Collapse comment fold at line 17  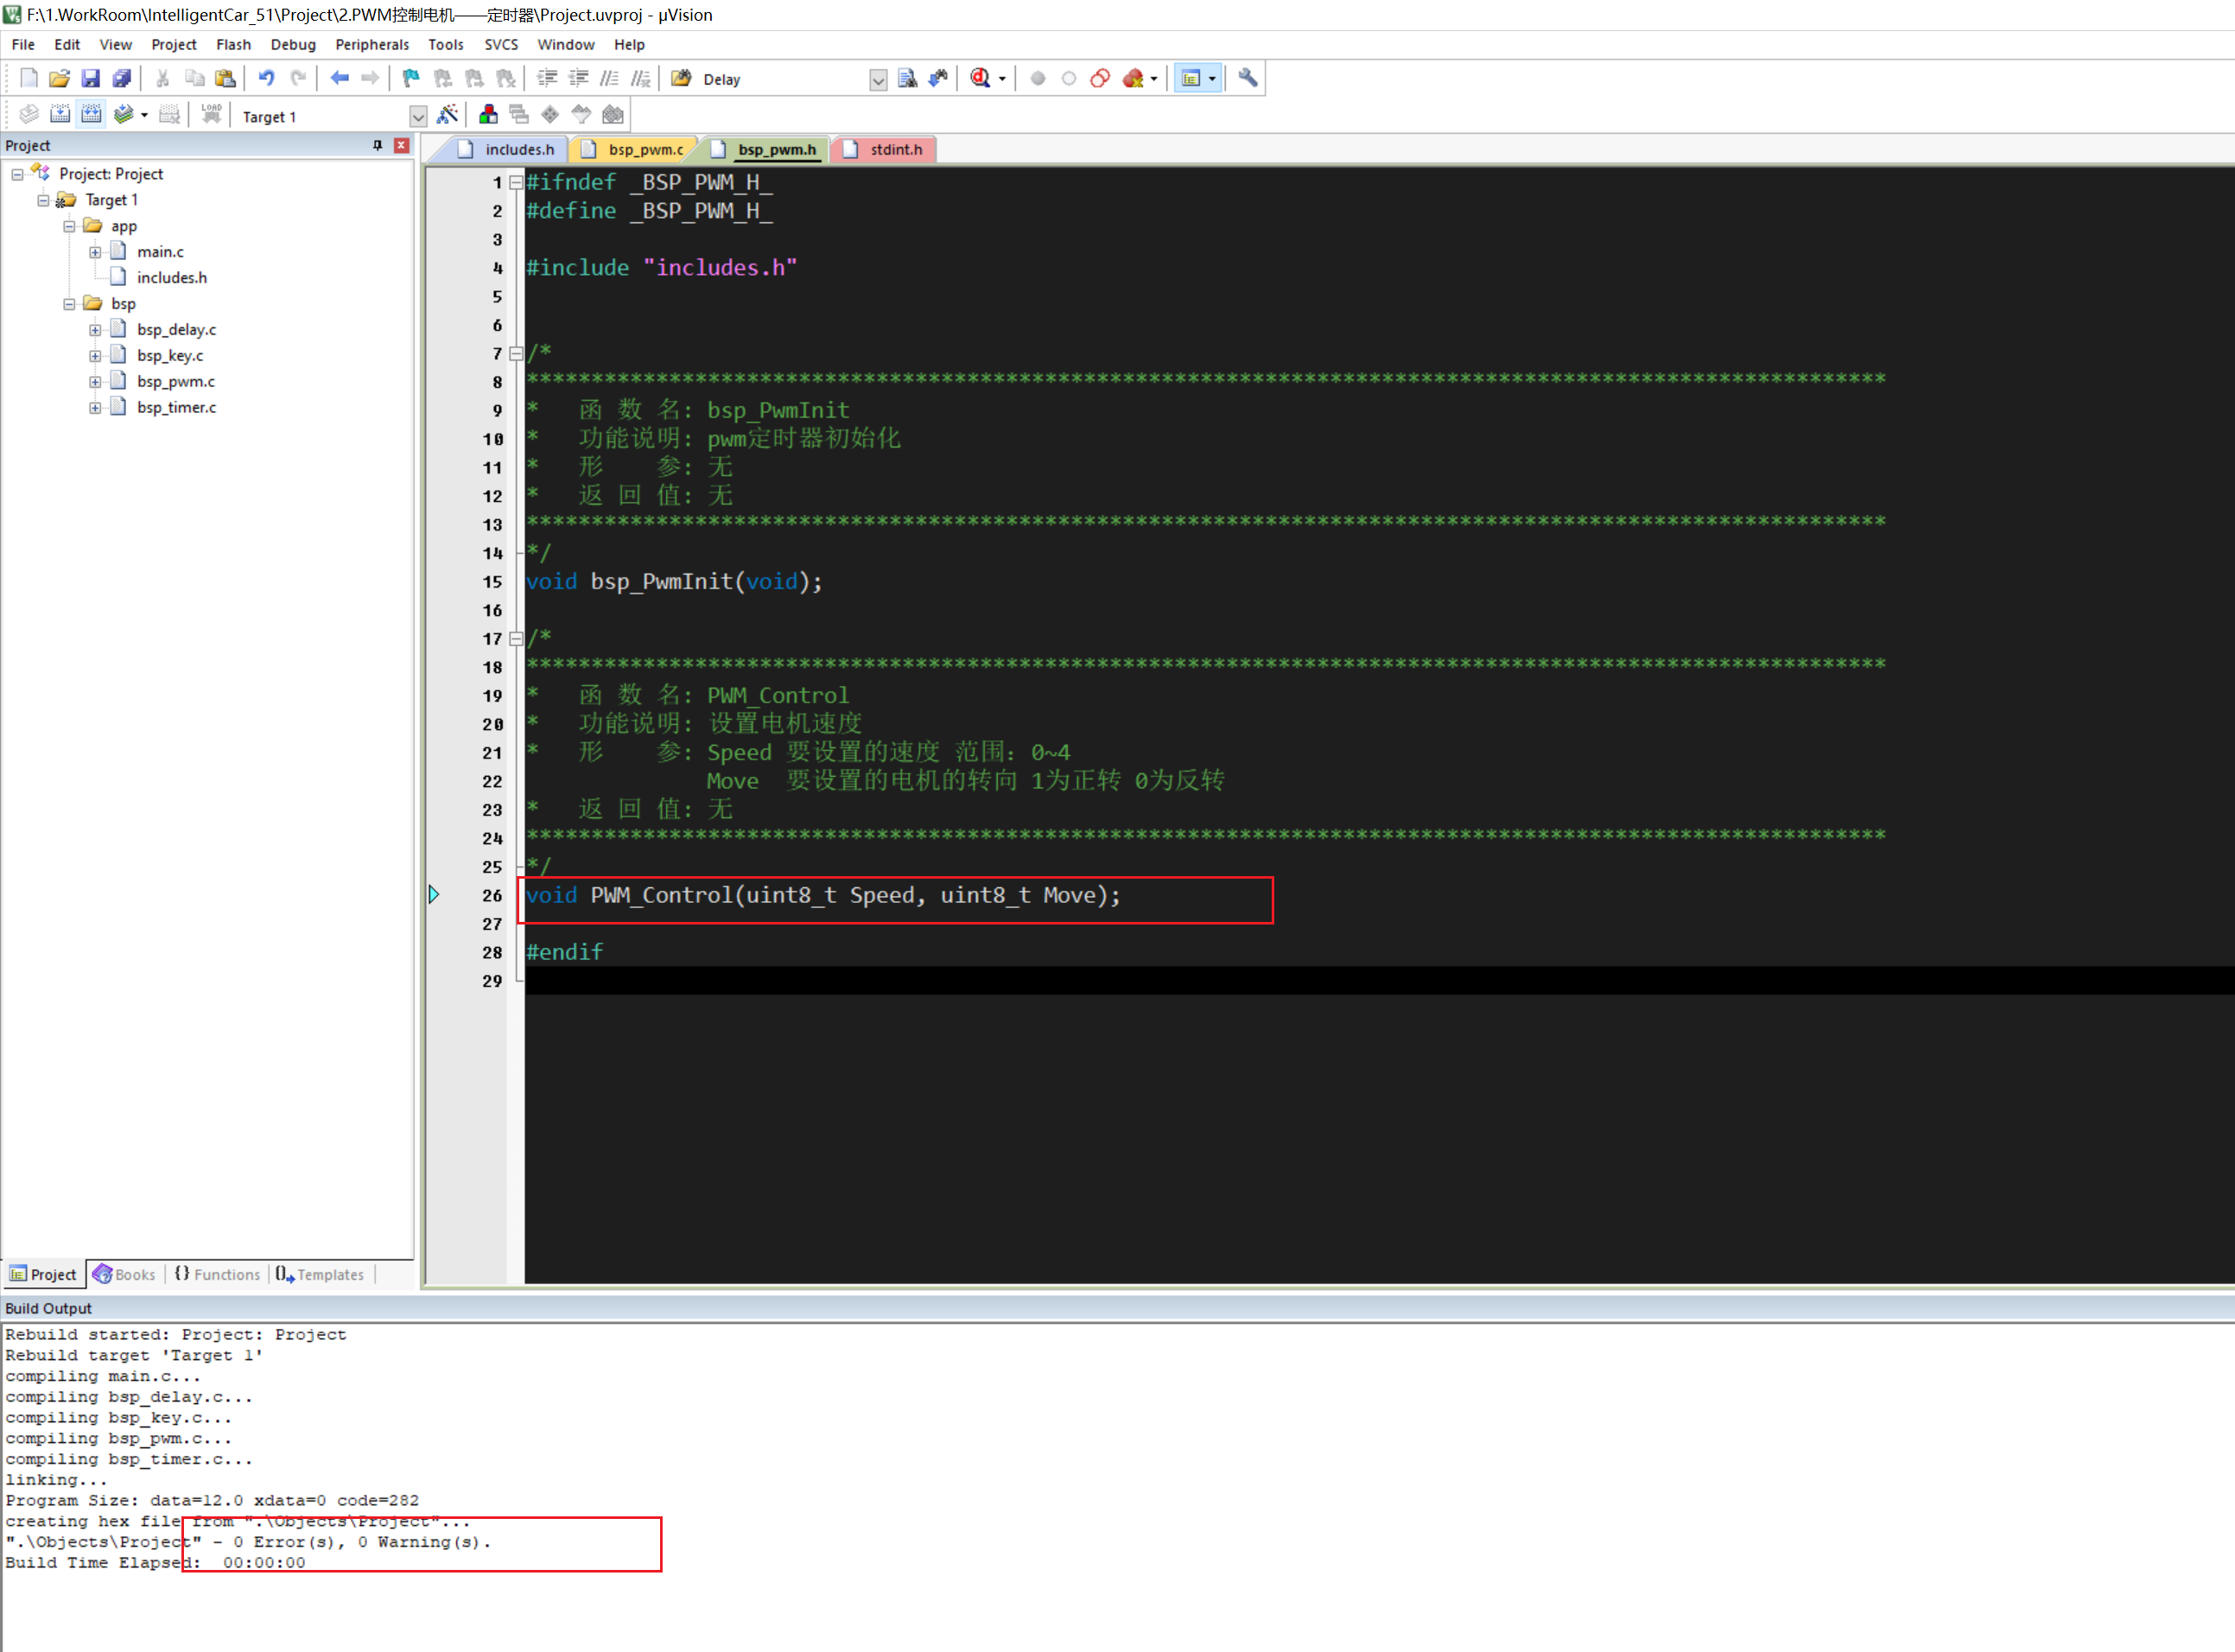pos(516,639)
